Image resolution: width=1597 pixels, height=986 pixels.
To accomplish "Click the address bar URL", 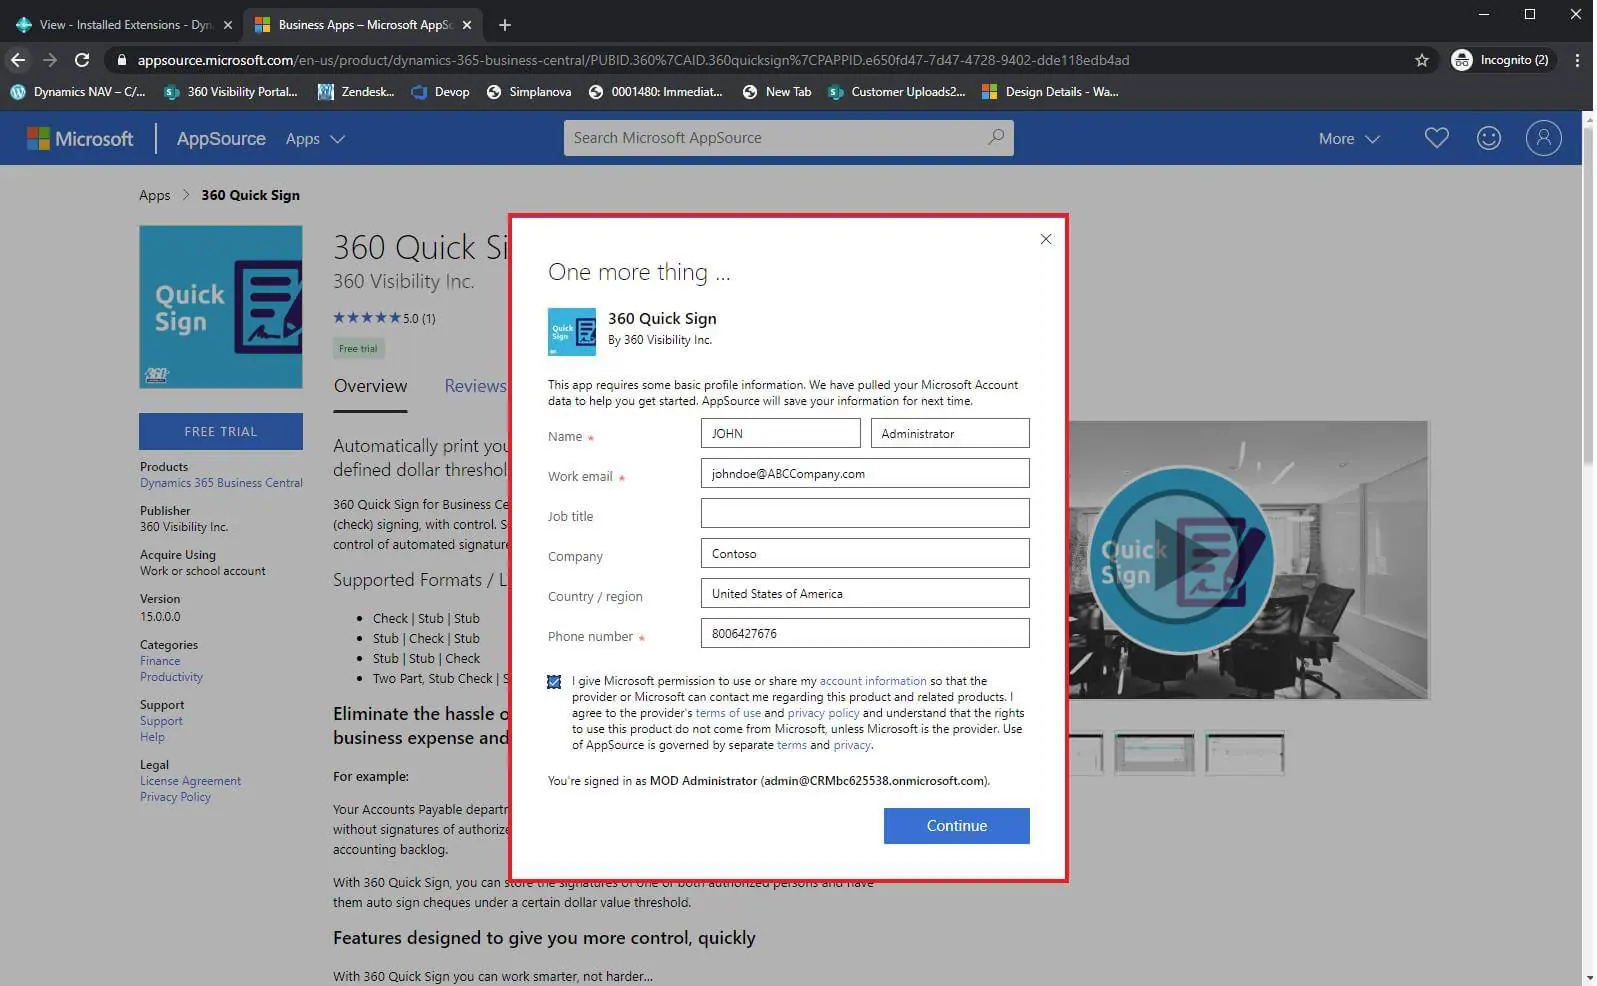I will click(x=633, y=60).
